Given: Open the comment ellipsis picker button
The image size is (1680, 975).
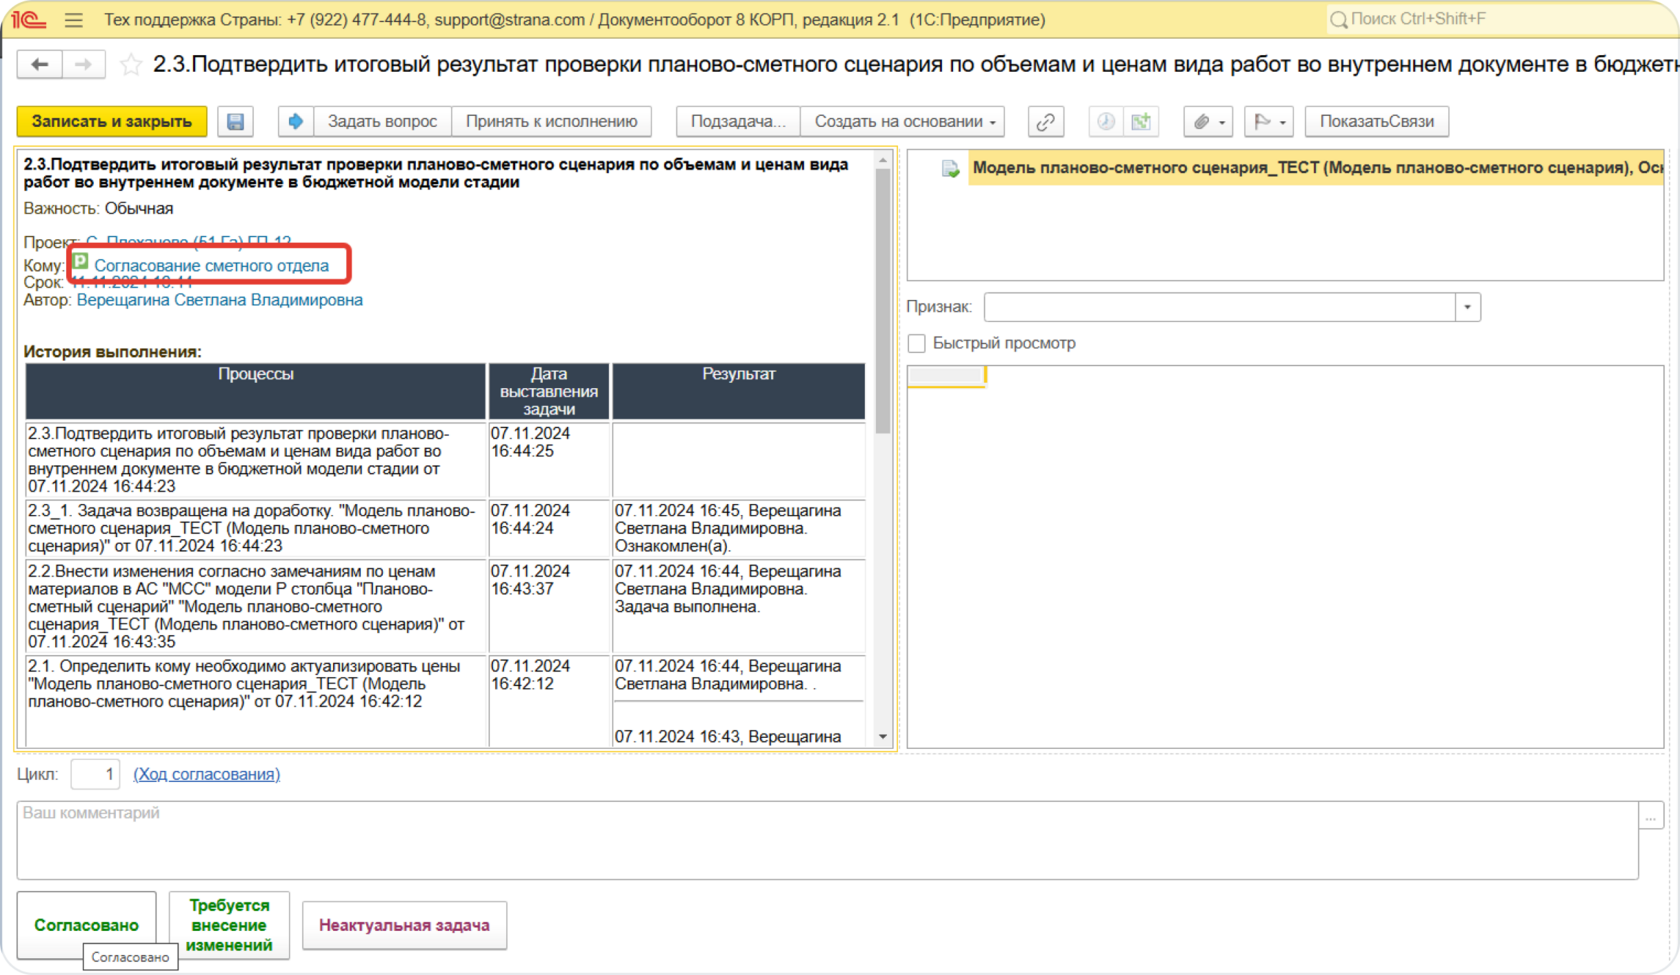Looking at the screenshot, I should click(x=1651, y=816).
